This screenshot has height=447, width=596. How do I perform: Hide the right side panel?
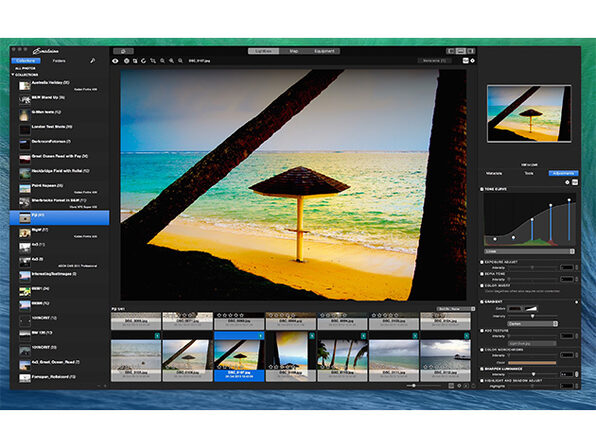point(471,51)
